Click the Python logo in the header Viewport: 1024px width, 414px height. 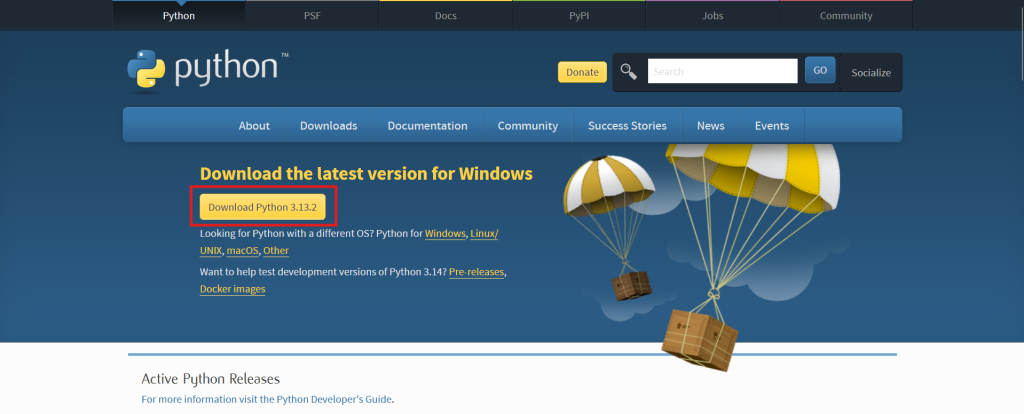coord(207,71)
